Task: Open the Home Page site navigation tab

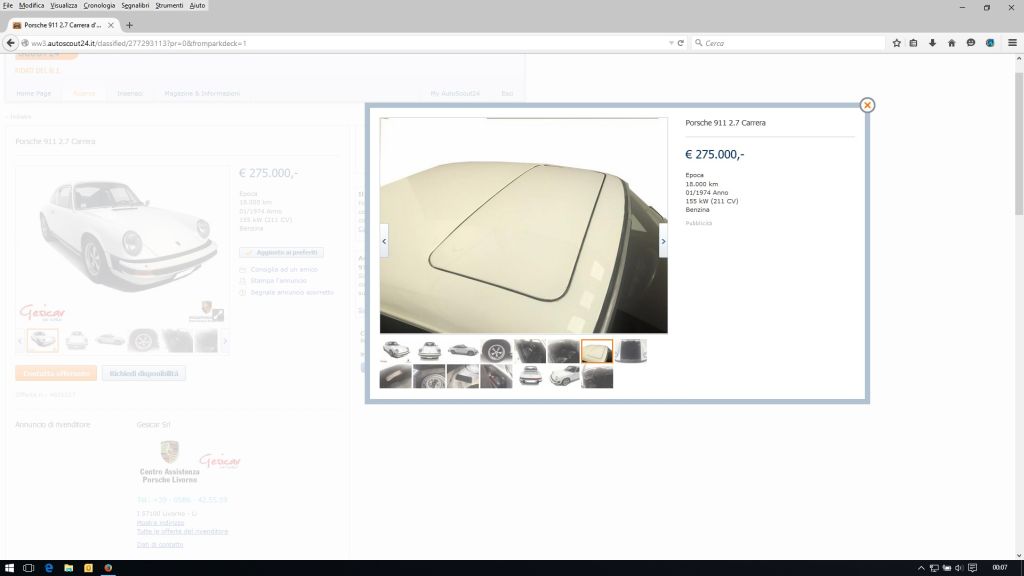Action: pyautogui.click(x=33, y=93)
